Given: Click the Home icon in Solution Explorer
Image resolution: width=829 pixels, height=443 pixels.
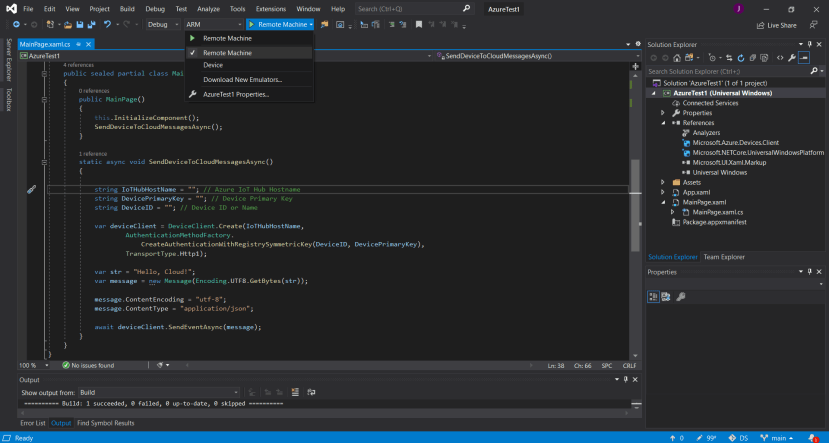Looking at the screenshot, I should (x=677, y=58).
